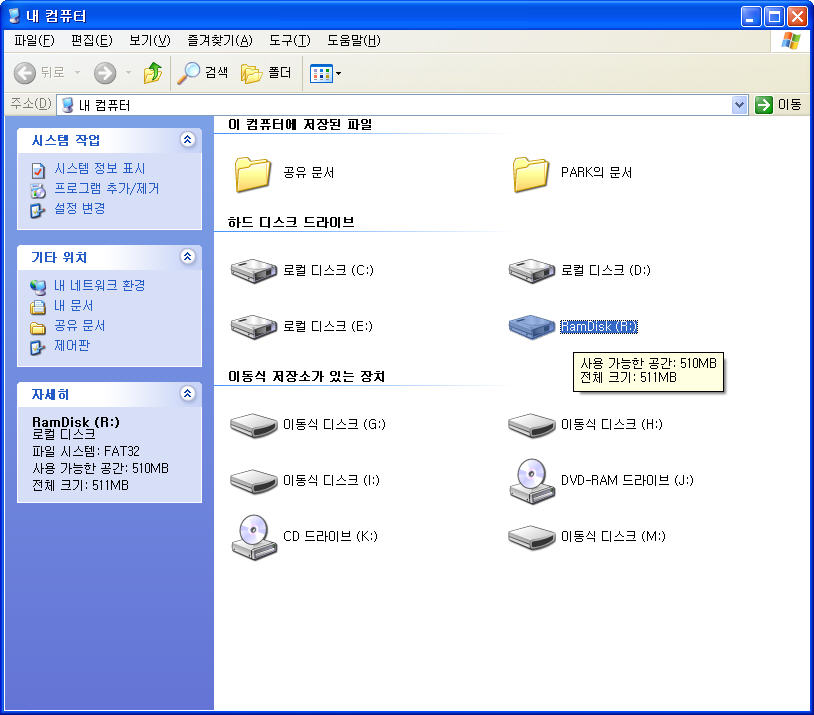Click the 로컬 디스크 (C:) label text
The width and height of the screenshot is (814, 715).
tap(329, 271)
